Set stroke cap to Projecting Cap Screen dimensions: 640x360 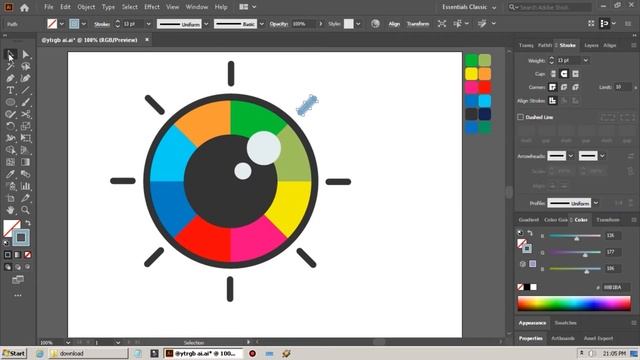coord(576,74)
